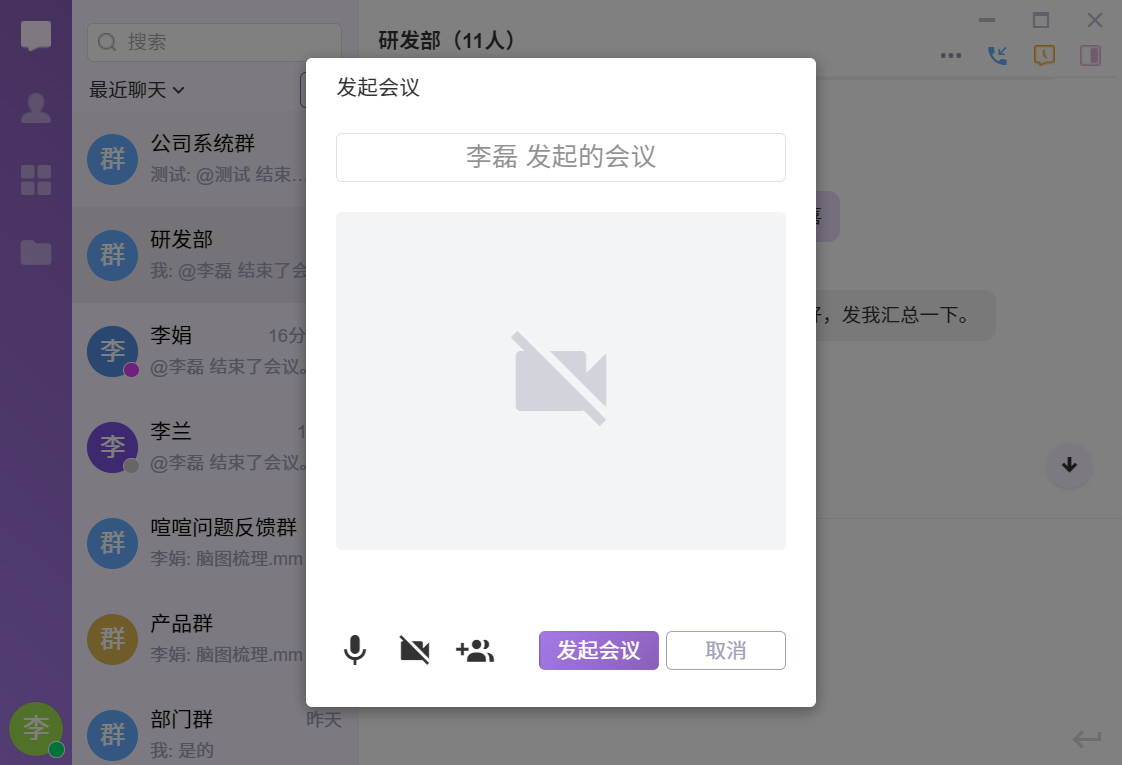This screenshot has height=765, width=1122.
Task: Open the chat history clock icon
Action: pyautogui.click(x=1043, y=56)
